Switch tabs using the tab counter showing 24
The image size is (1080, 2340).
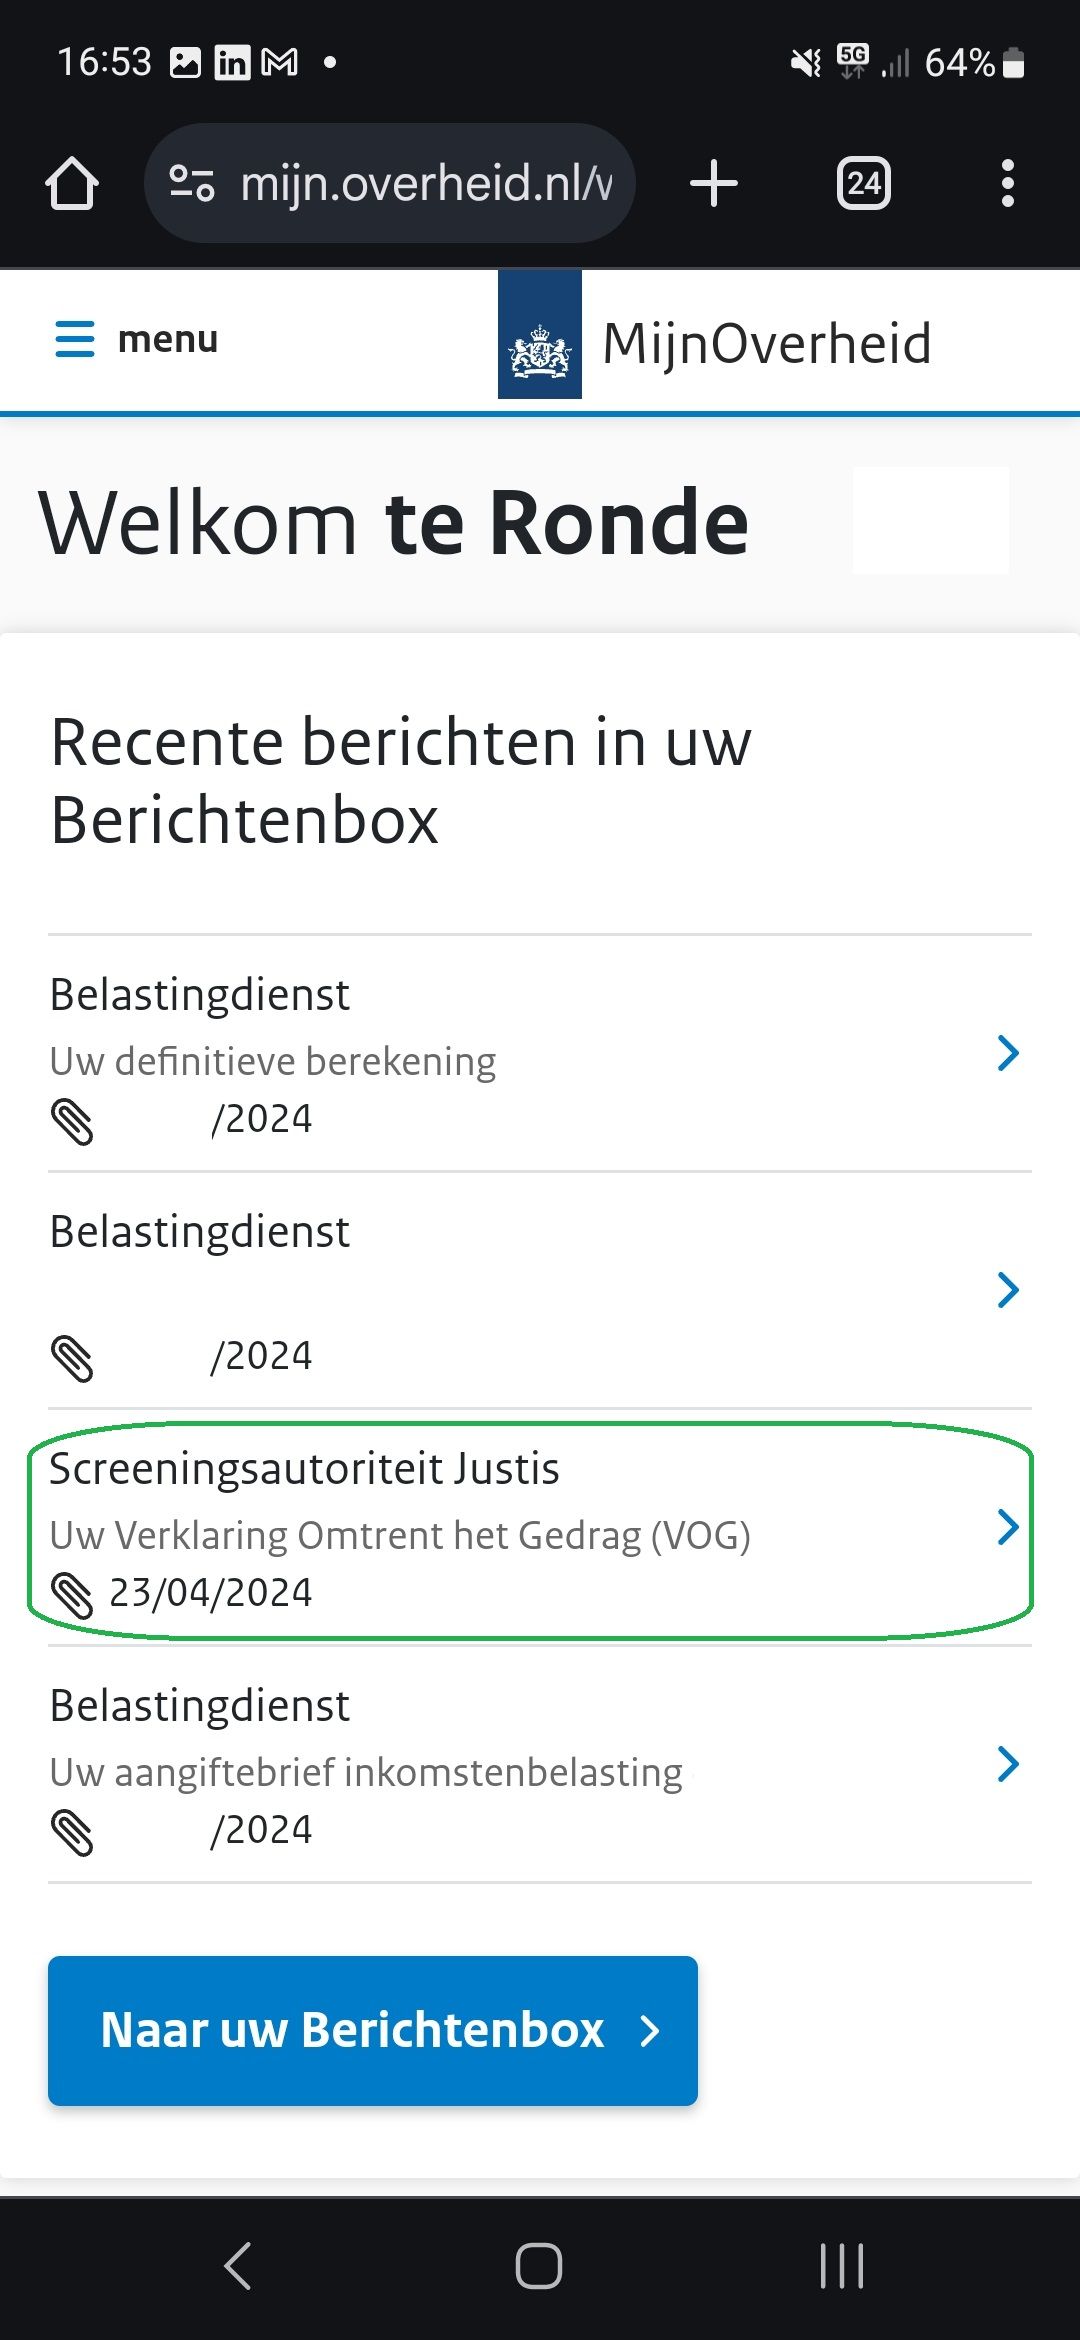click(862, 182)
